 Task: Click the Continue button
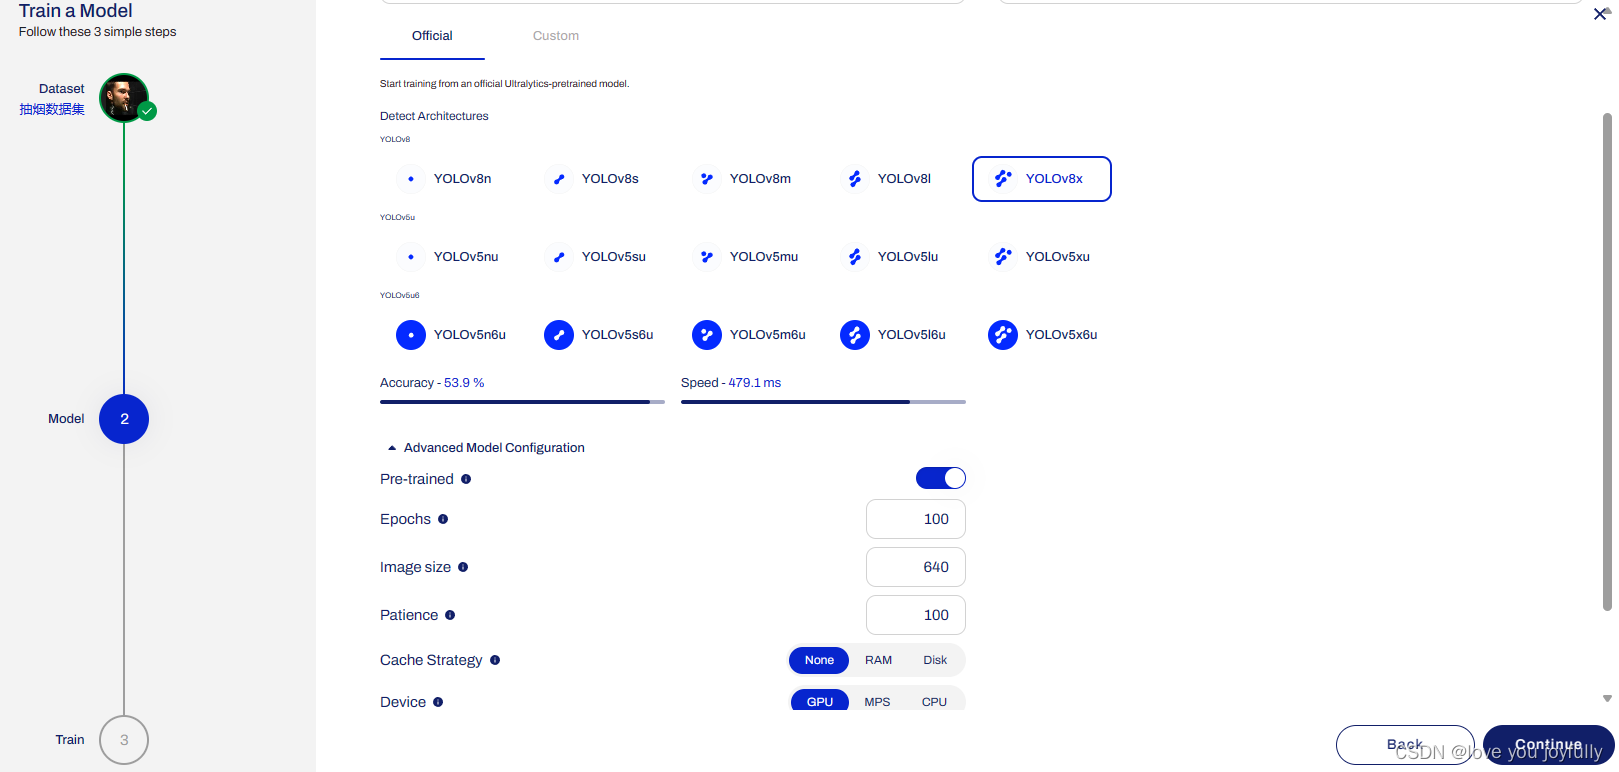1548,745
